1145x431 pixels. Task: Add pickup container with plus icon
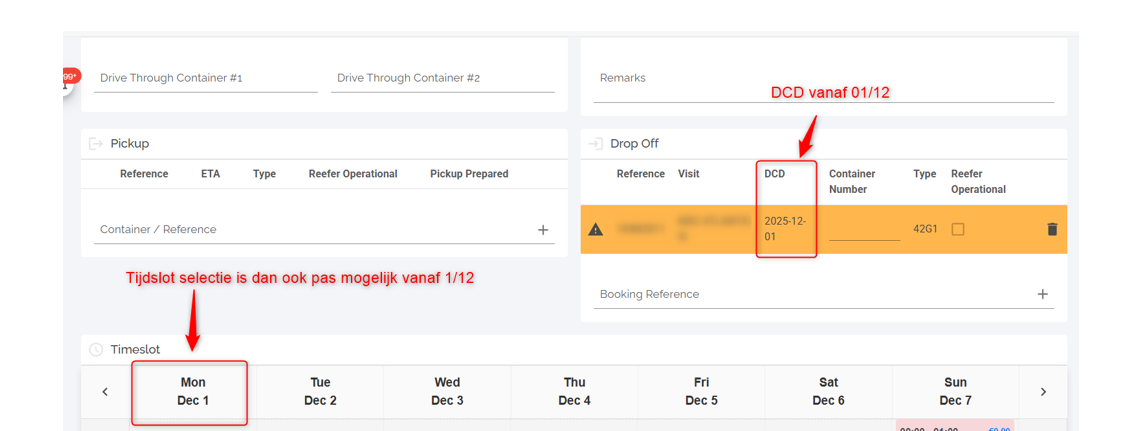pos(543,230)
